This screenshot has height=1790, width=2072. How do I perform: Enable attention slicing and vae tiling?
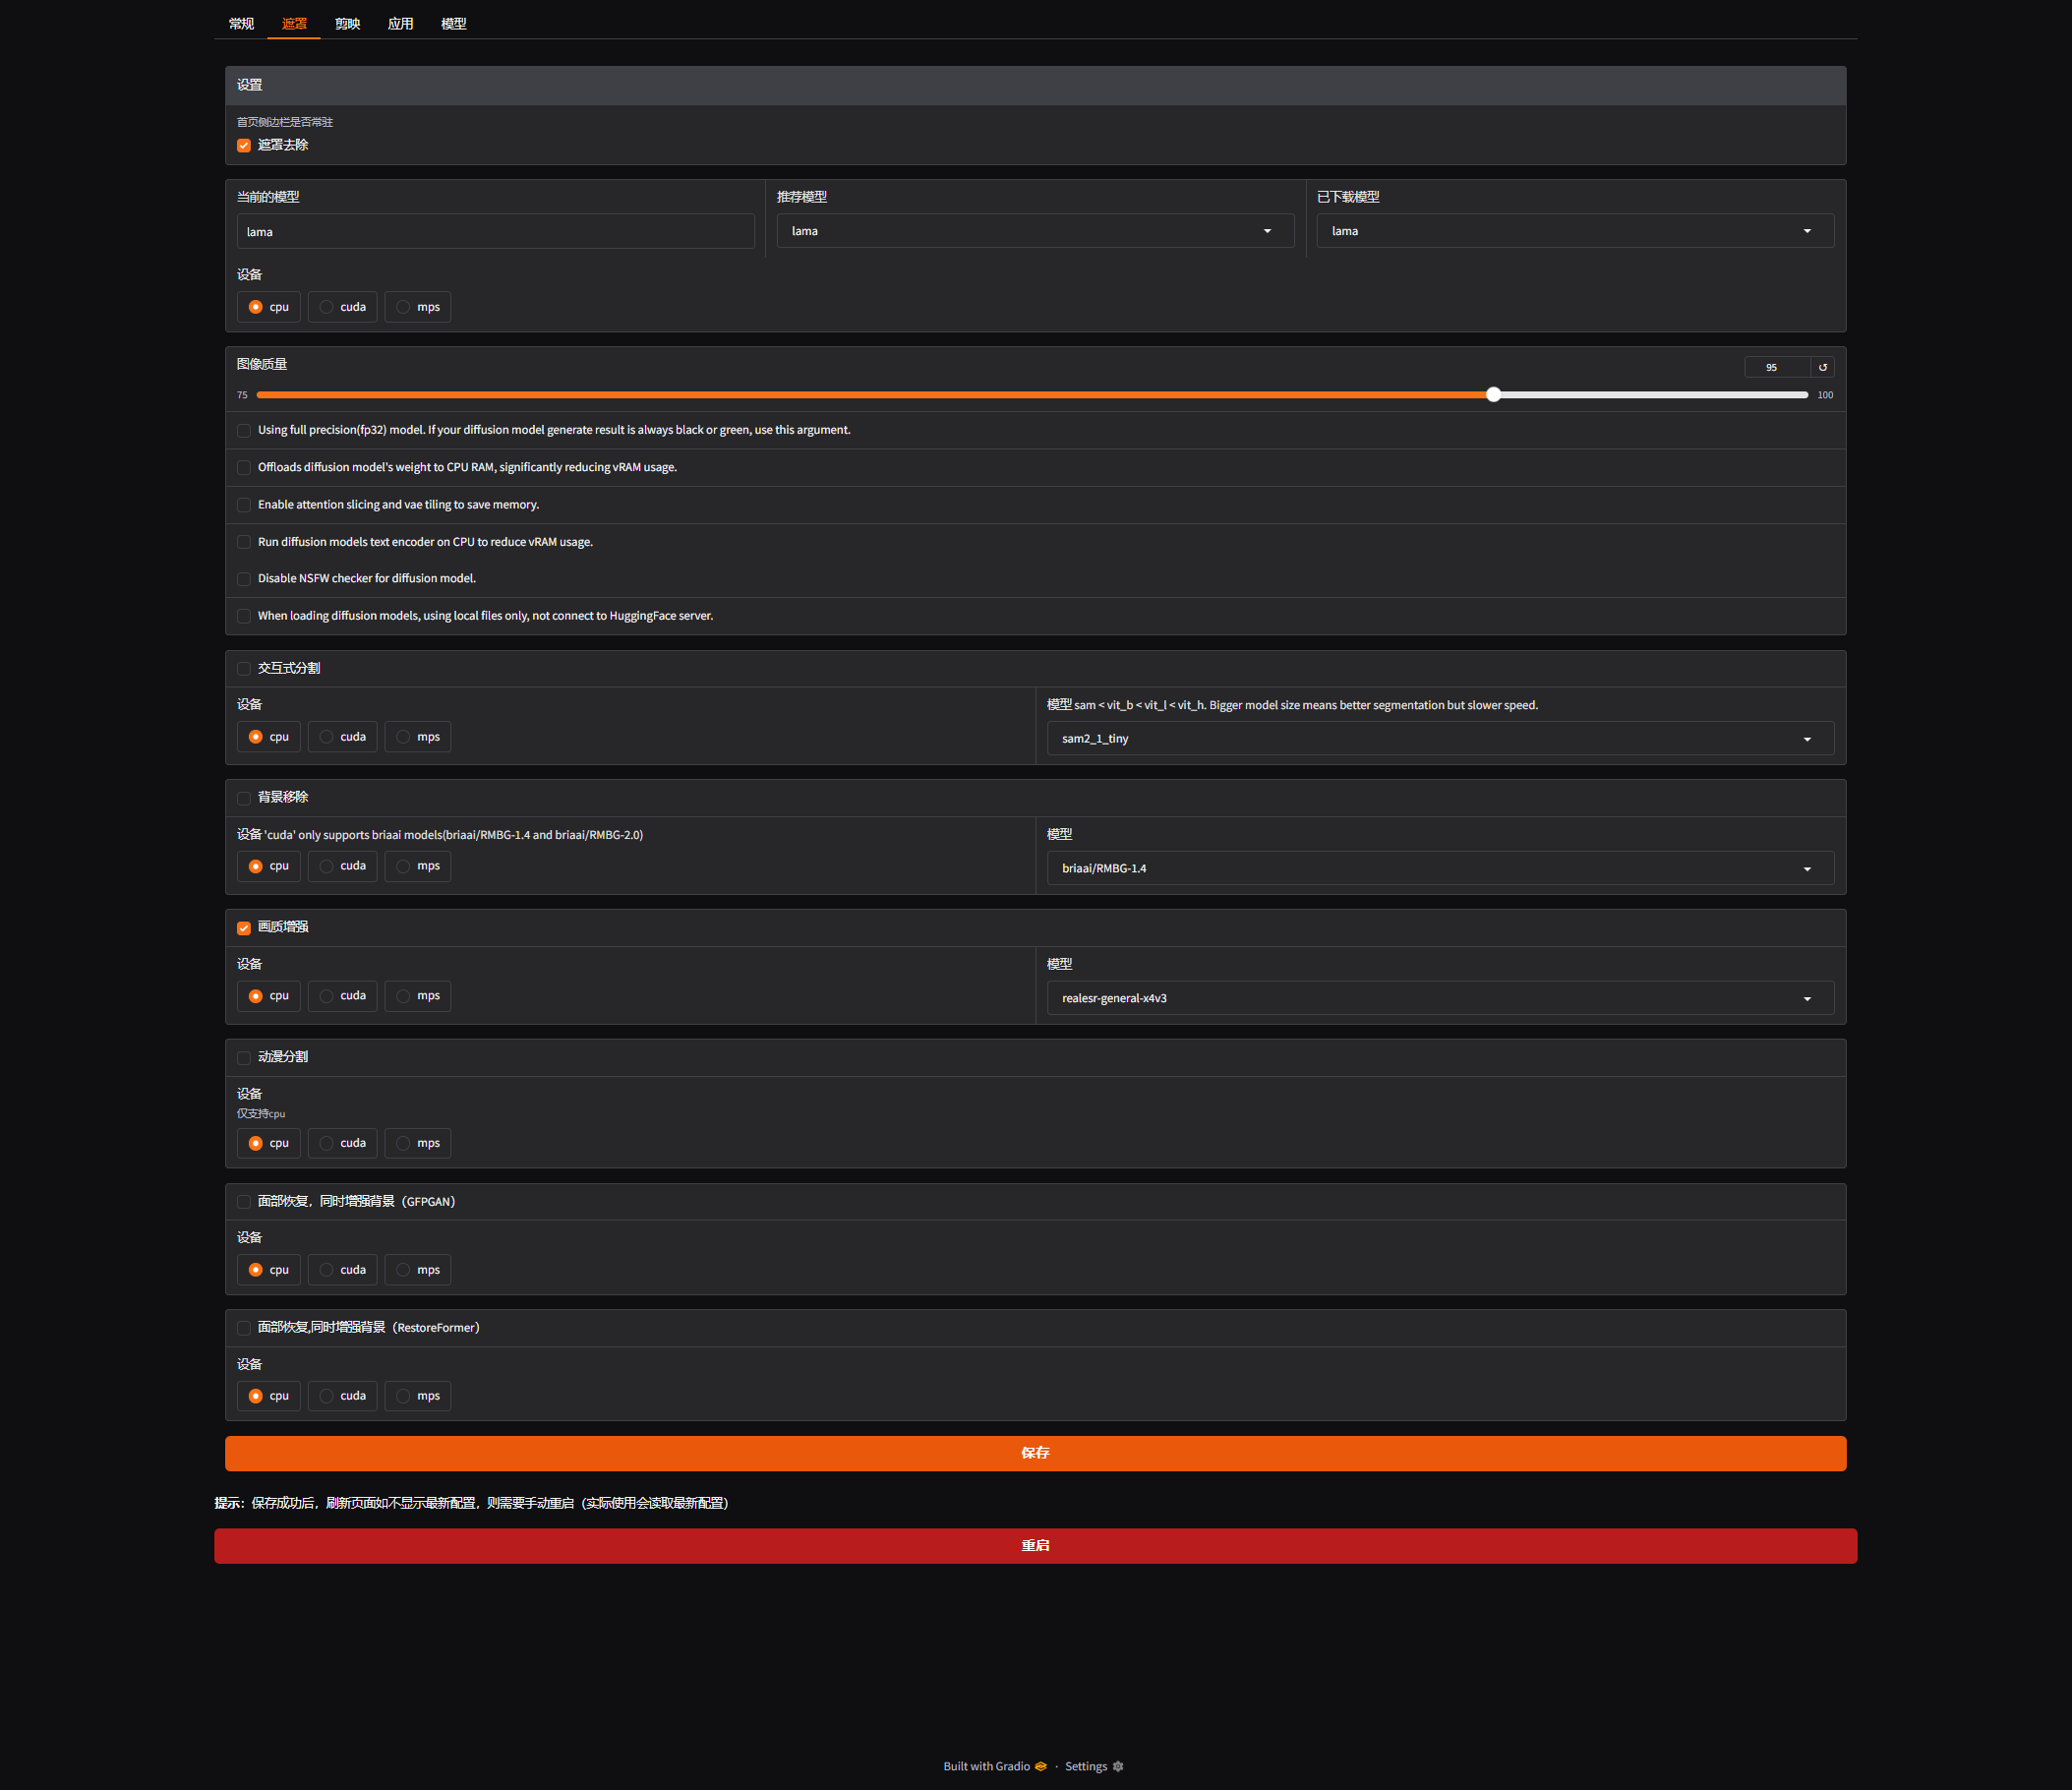(244, 505)
